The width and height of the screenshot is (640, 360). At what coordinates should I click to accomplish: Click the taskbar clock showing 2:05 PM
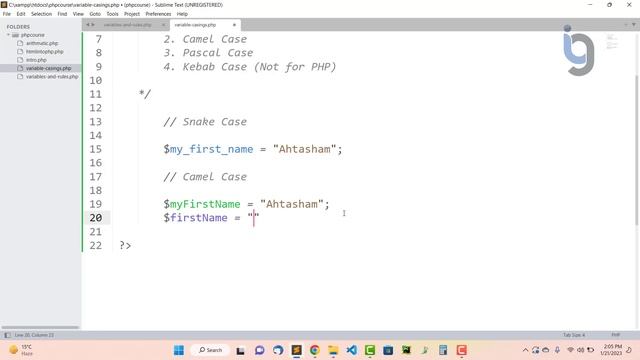tap(611, 350)
